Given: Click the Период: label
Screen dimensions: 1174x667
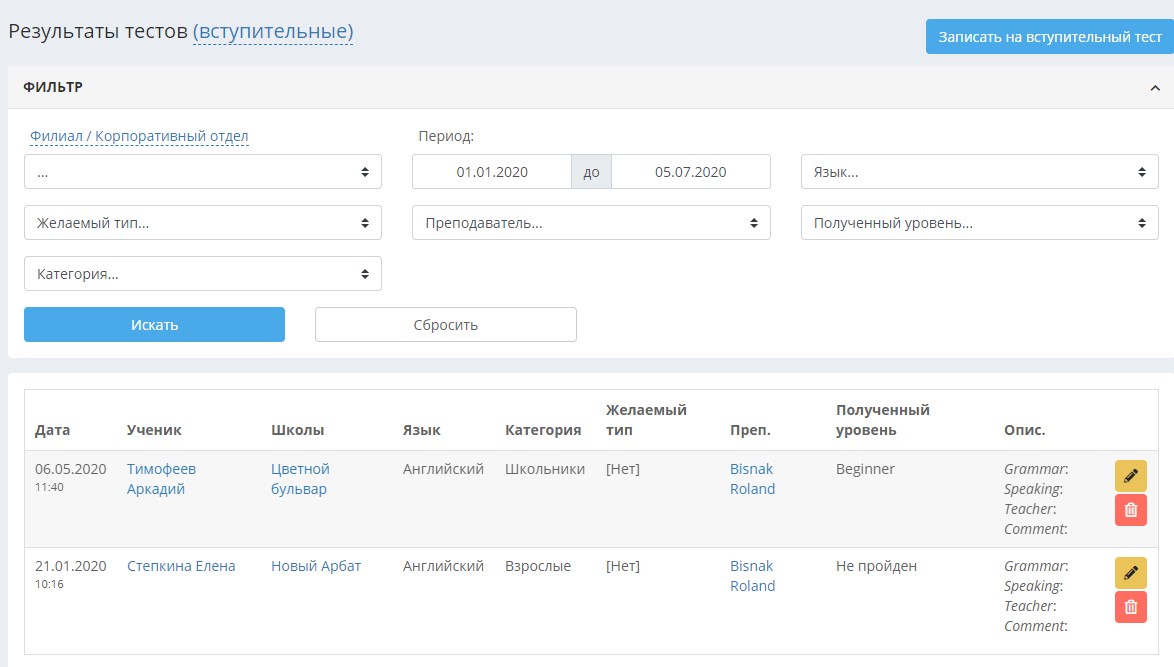Looking at the screenshot, I should [x=446, y=136].
